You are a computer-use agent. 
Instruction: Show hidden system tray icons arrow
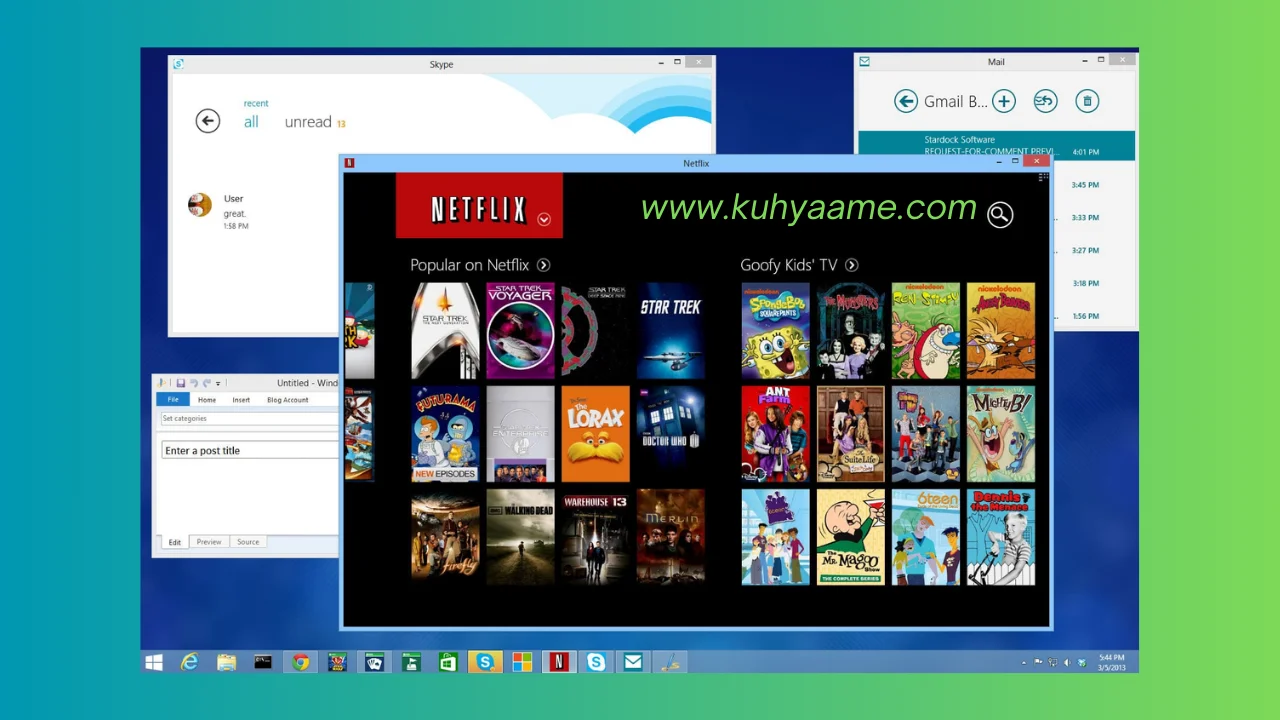[1024, 662]
